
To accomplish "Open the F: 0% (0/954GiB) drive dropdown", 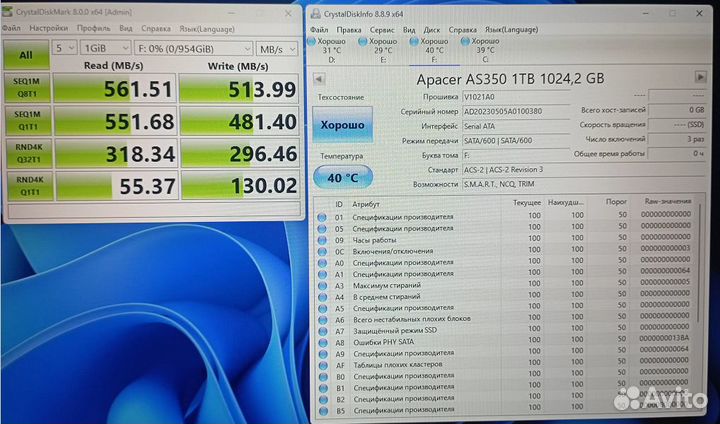I will click(x=193, y=49).
